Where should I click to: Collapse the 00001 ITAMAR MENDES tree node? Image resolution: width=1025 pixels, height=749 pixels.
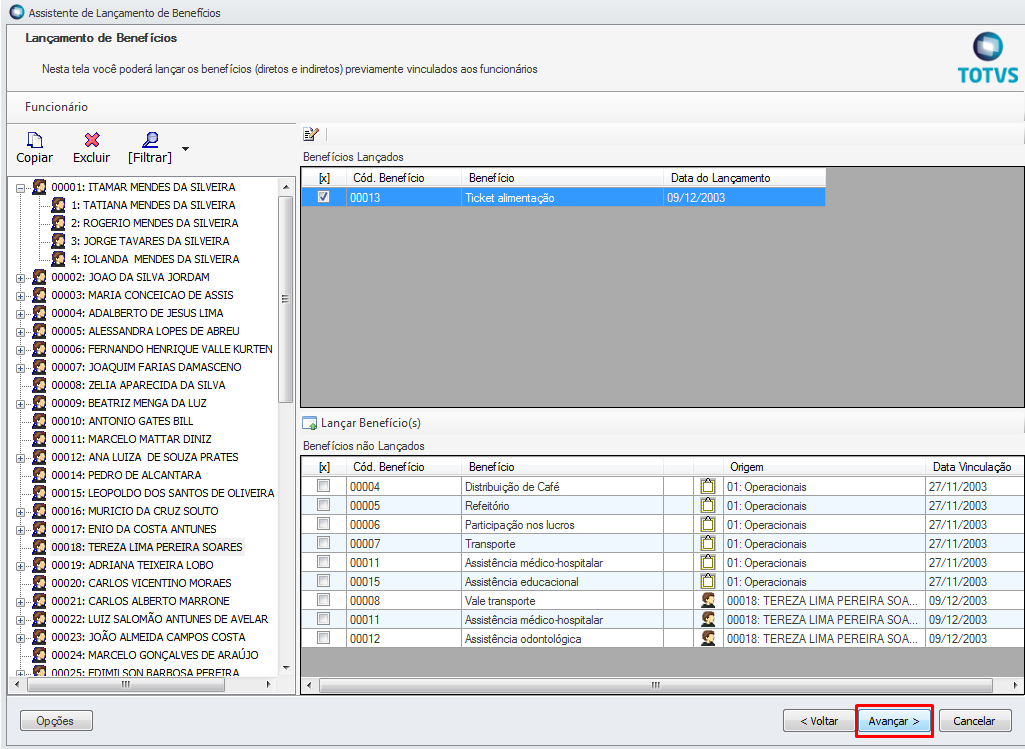point(21,188)
